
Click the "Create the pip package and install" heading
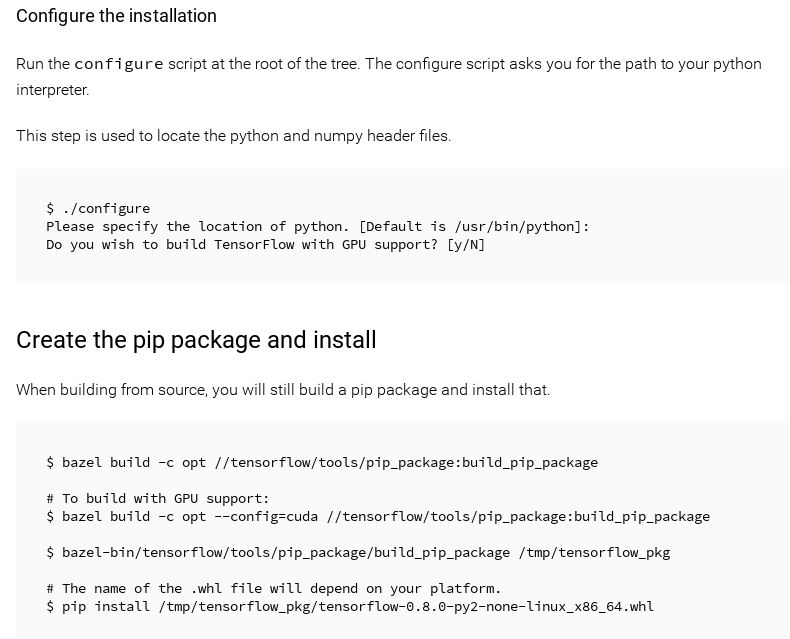click(196, 340)
